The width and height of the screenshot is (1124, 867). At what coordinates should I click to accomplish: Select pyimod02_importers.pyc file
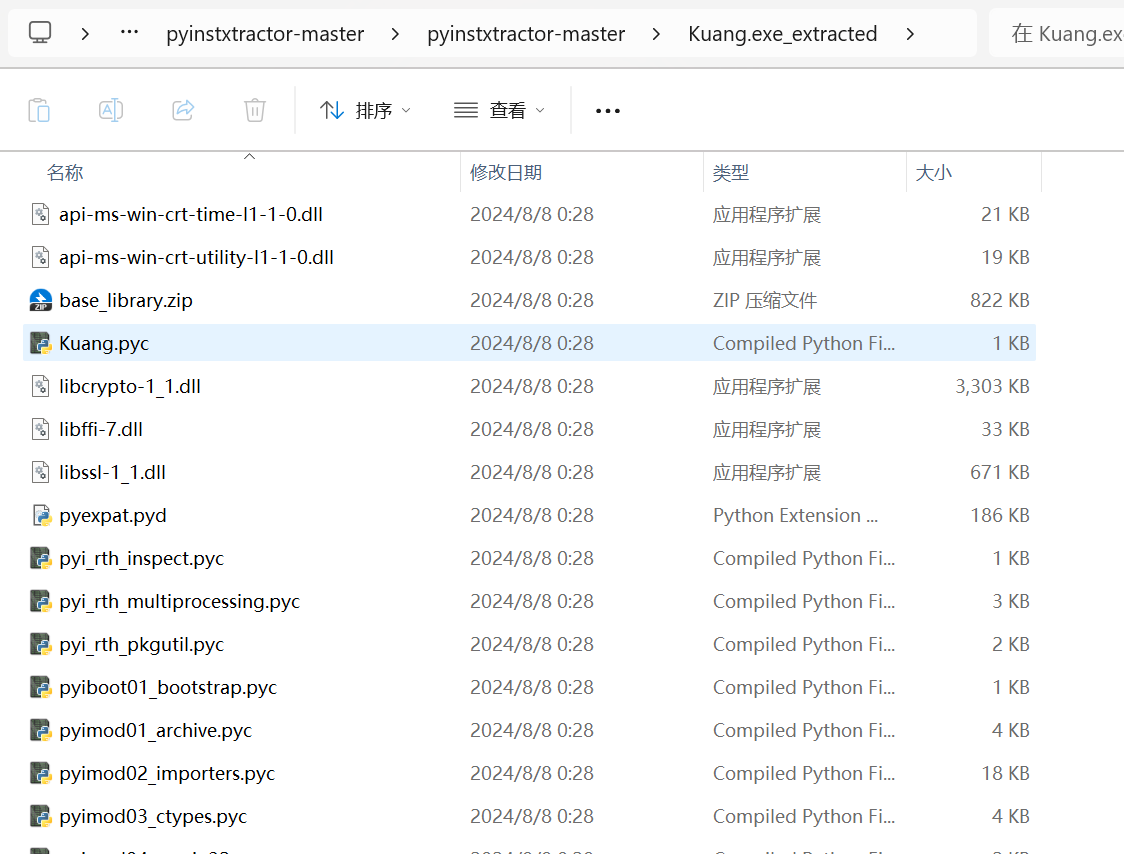click(167, 773)
